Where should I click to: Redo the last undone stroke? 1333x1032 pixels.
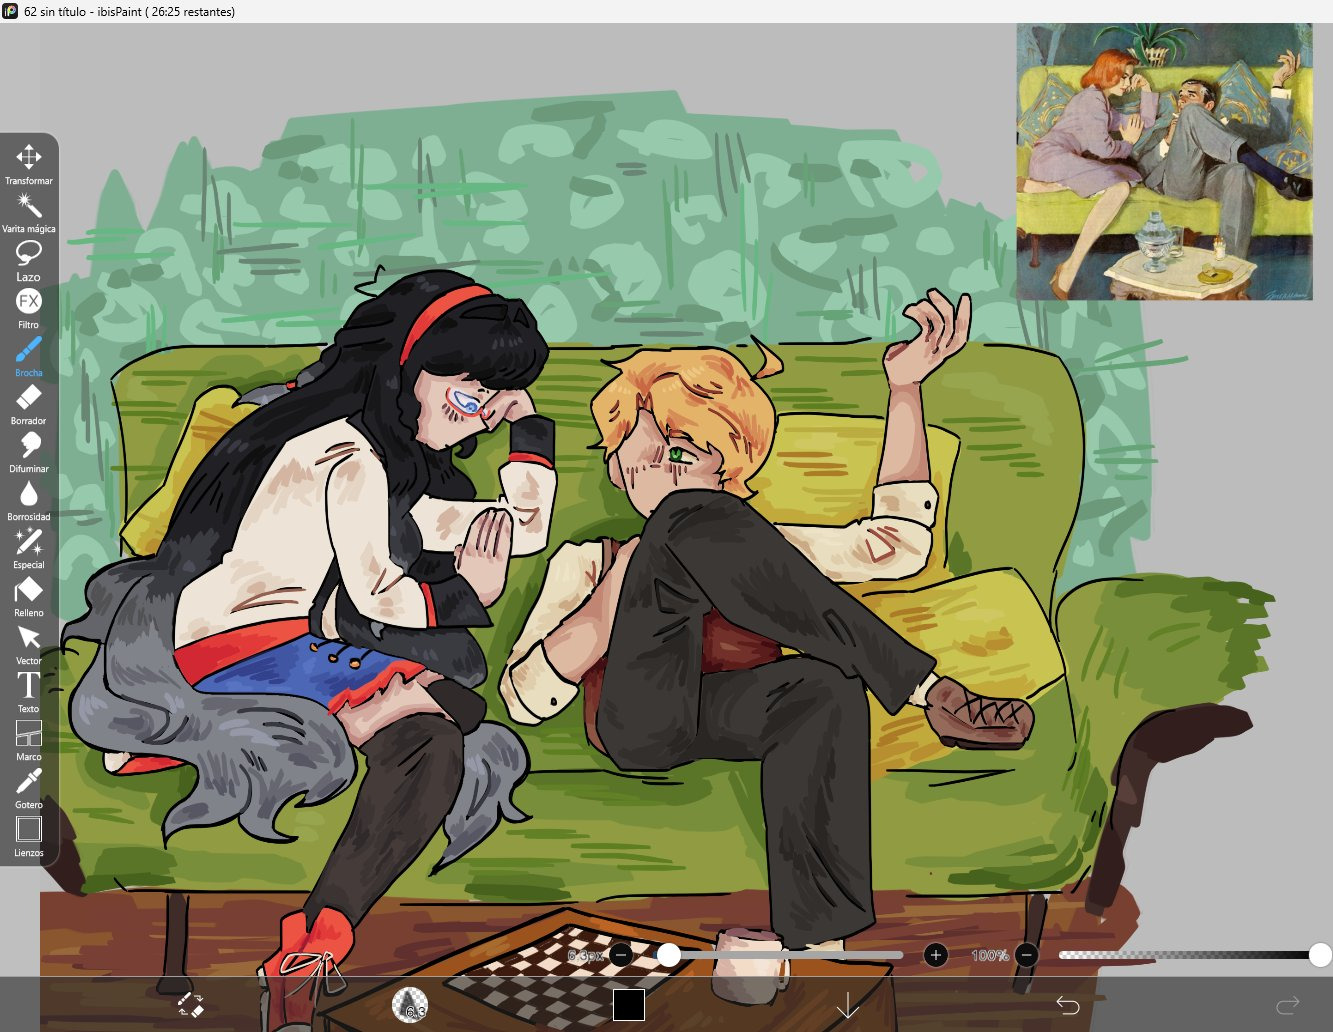(1287, 1004)
